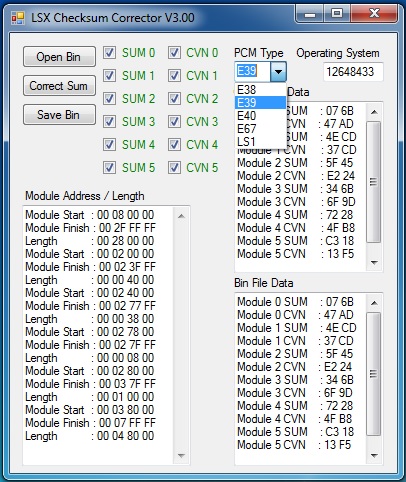Click 'Module Start : 00 08 00 00' row

pos(90,215)
